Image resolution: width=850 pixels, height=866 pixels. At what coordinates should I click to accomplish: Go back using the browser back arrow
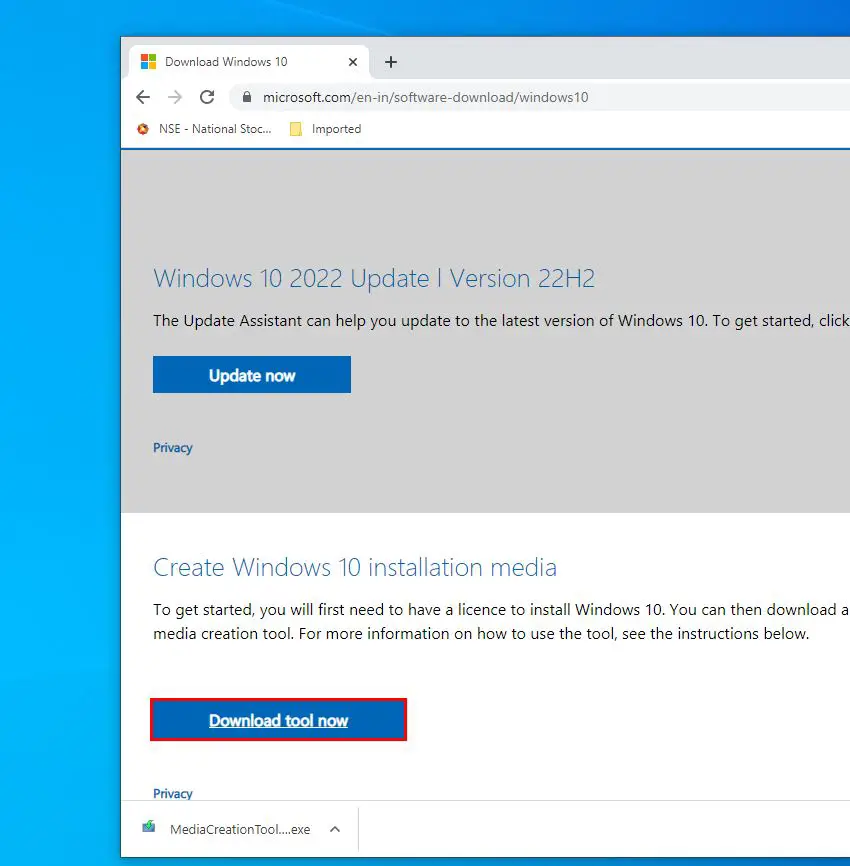(x=143, y=97)
